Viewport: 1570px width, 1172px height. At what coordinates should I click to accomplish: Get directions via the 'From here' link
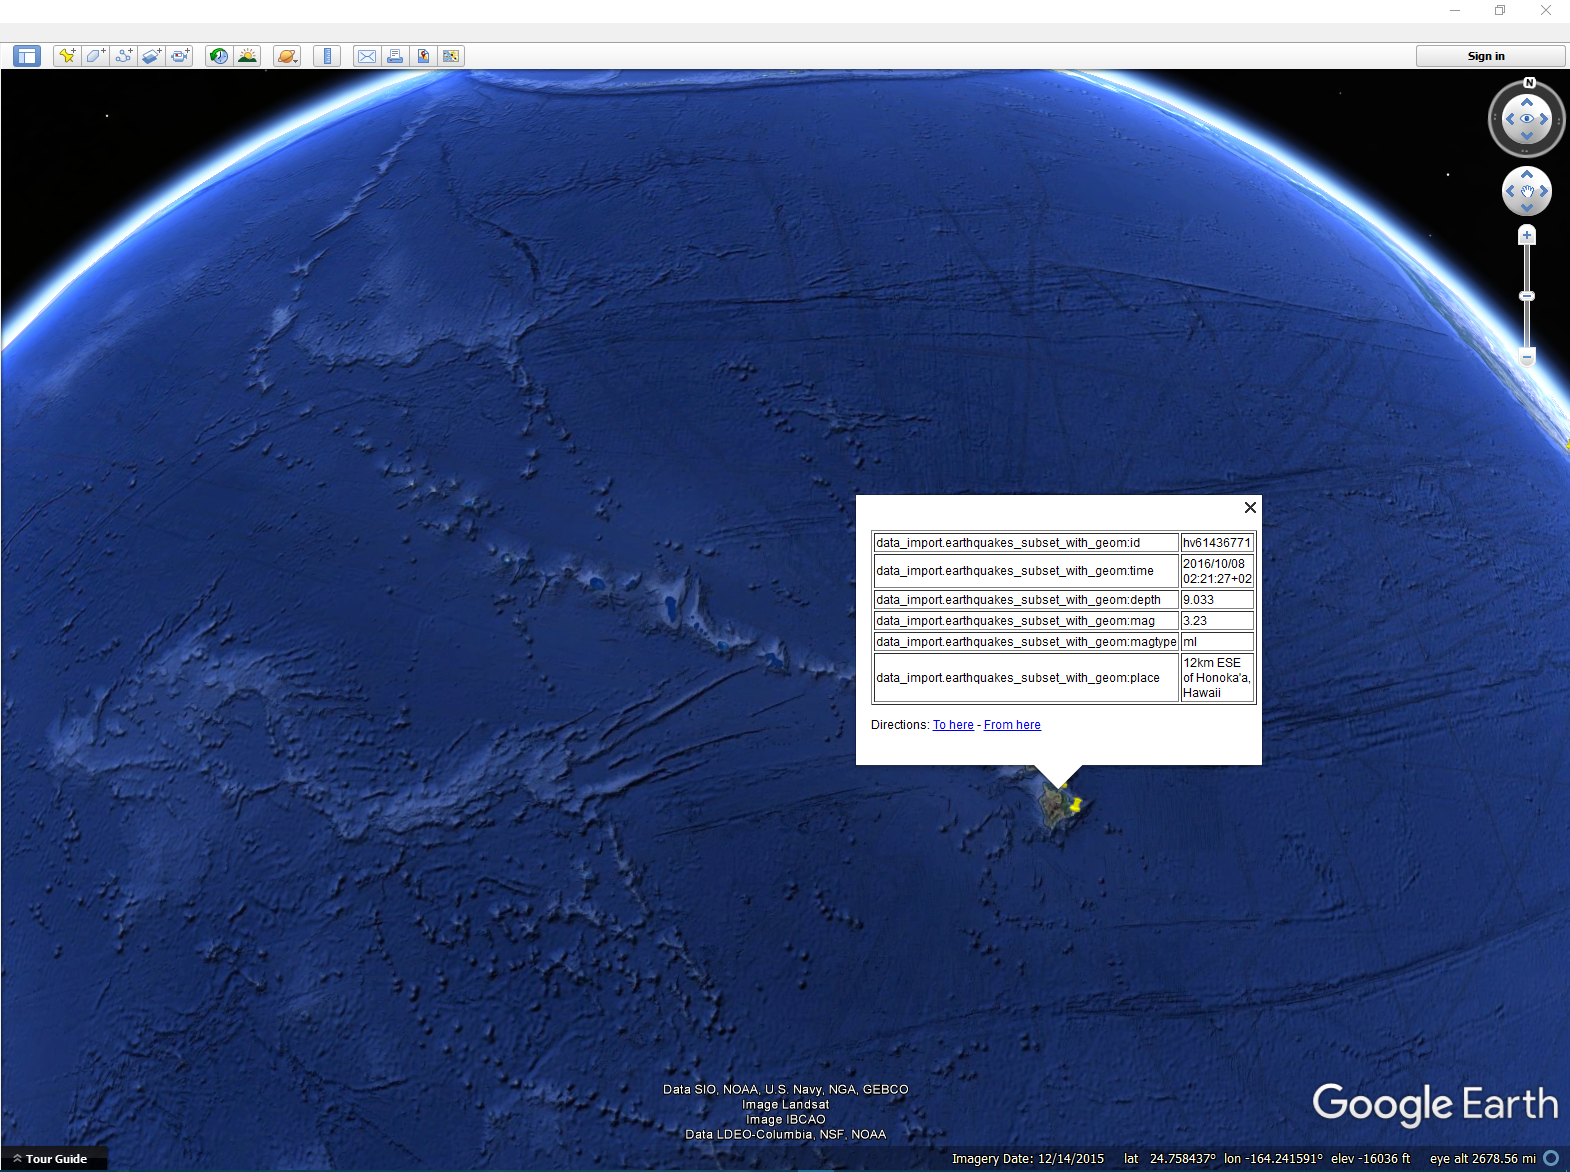tap(1012, 725)
